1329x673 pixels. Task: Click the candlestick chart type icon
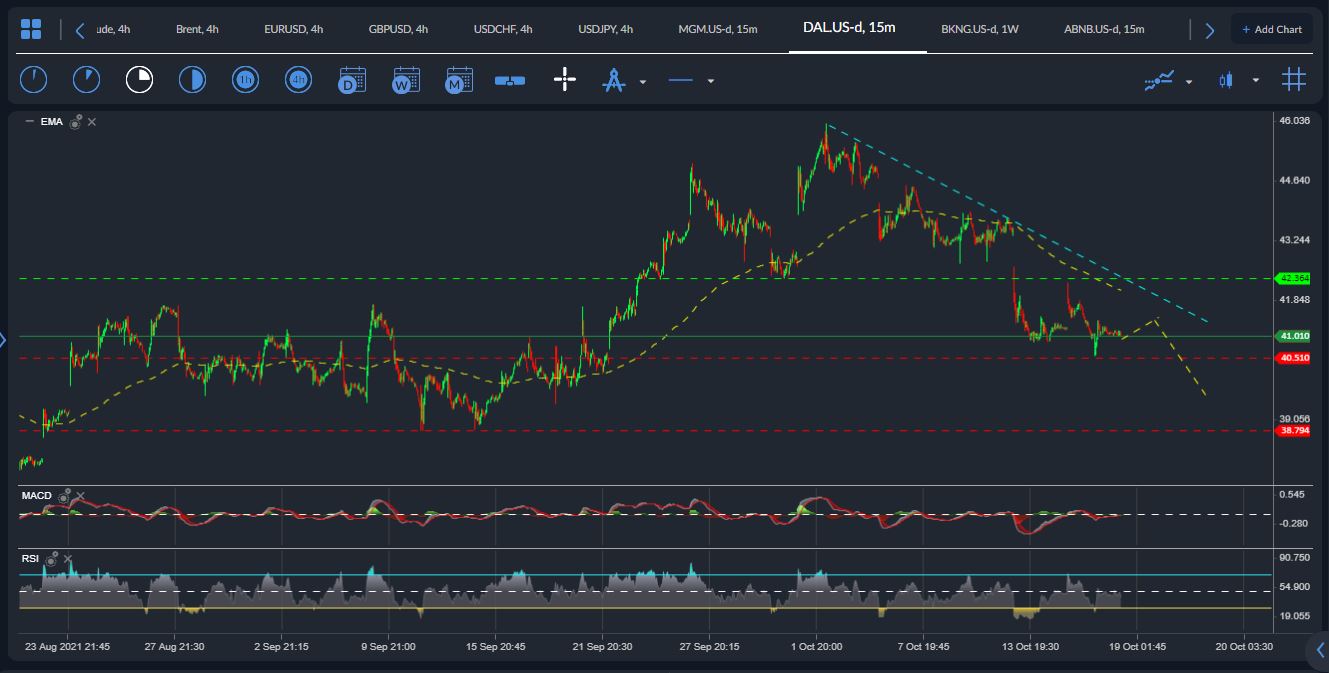[x=1226, y=80]
